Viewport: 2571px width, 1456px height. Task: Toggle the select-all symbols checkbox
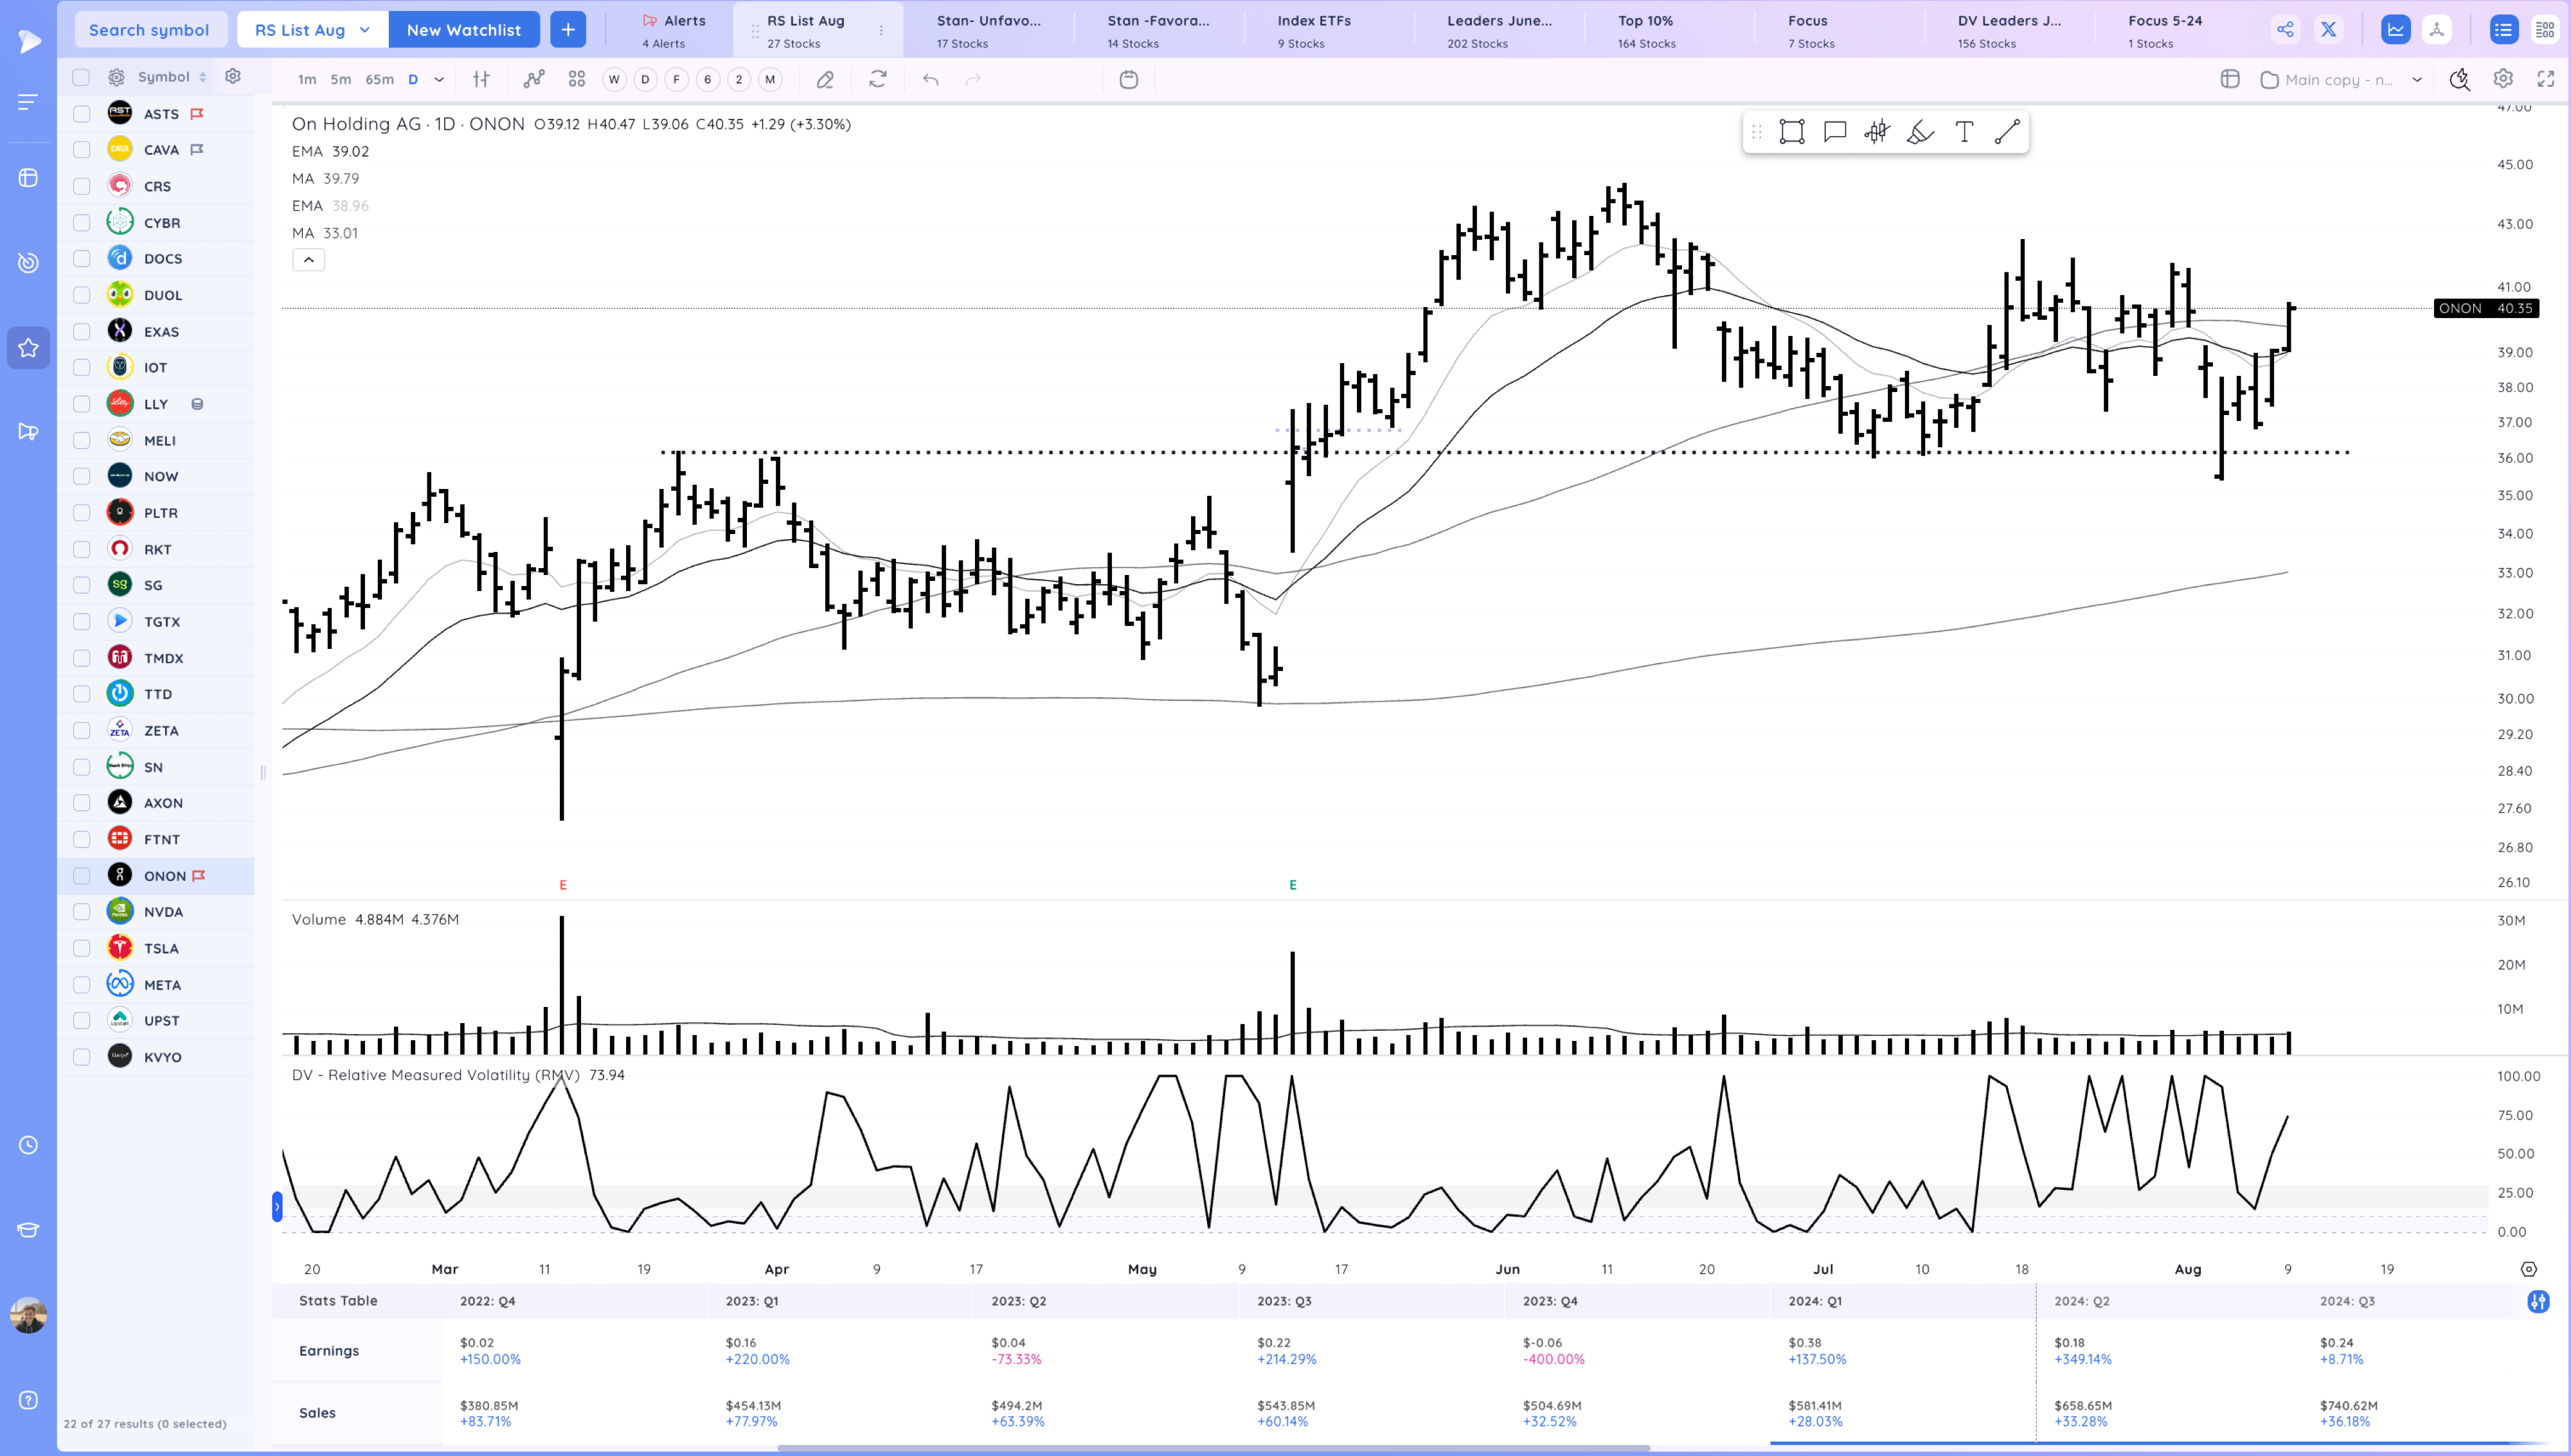pyautogui.click(x=82, y=77)
